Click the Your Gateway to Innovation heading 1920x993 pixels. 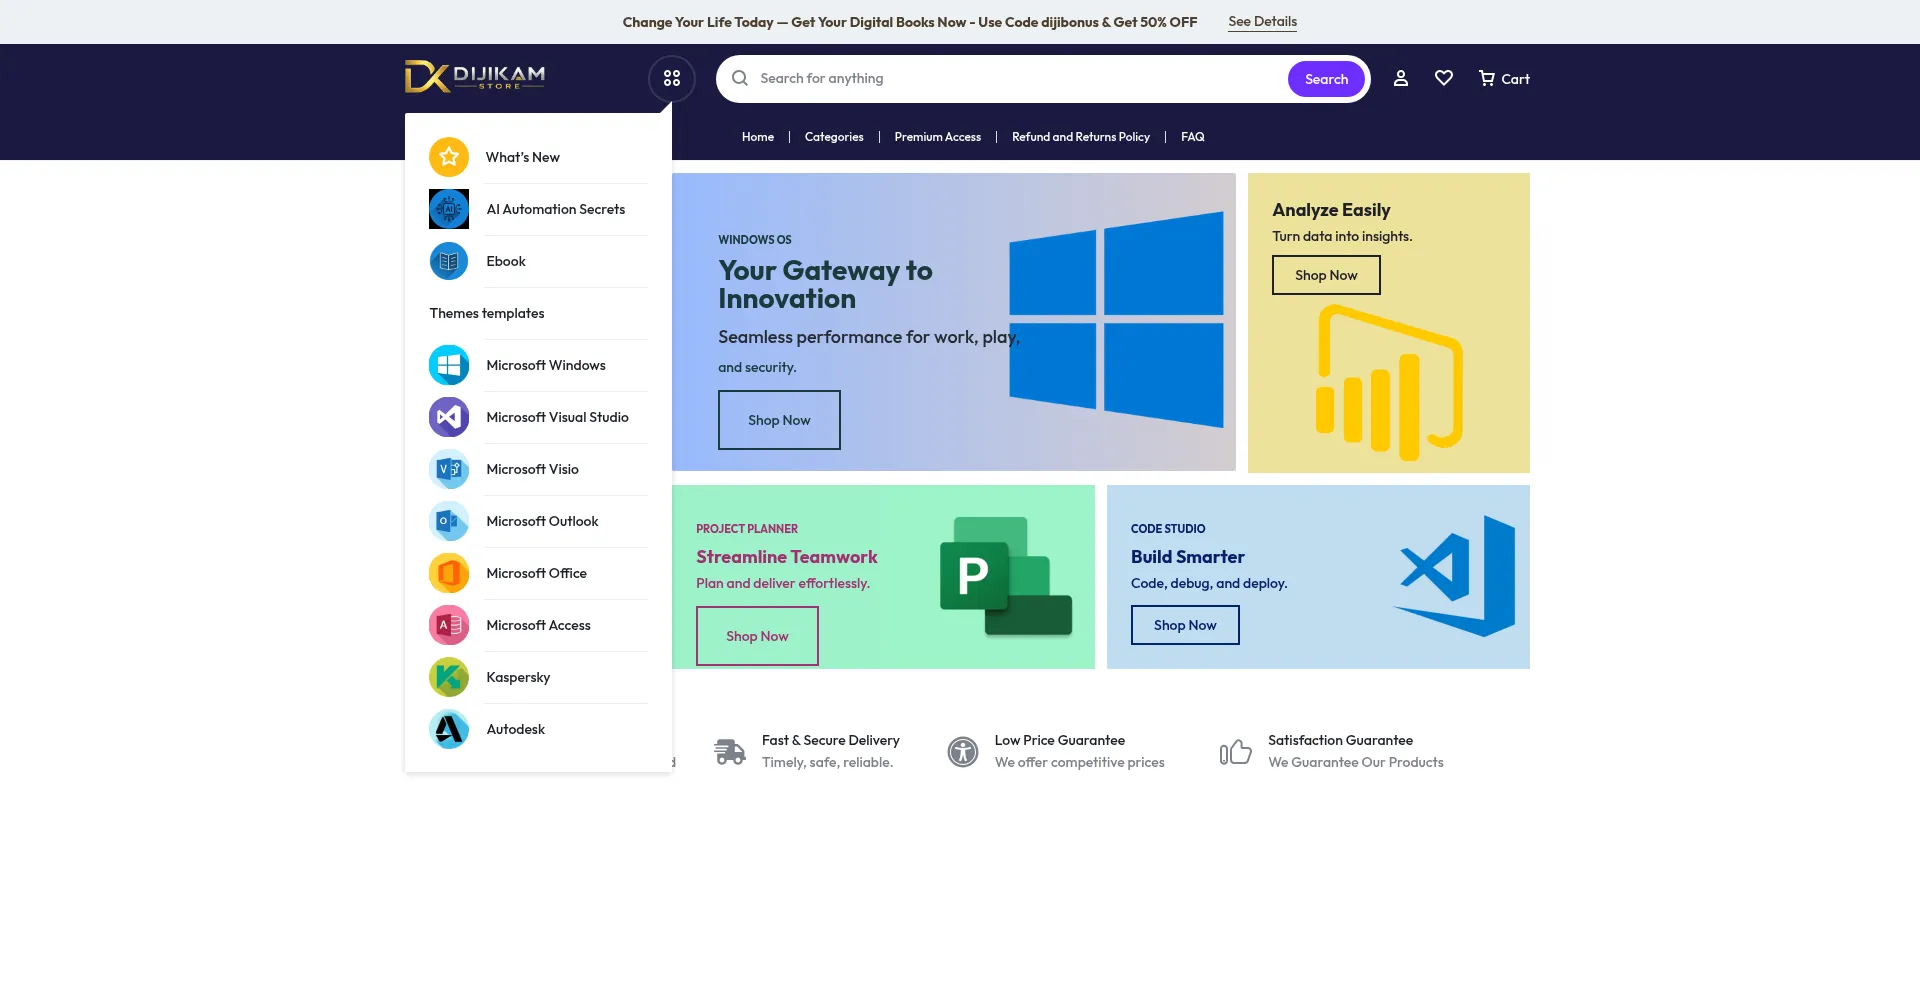825,285
